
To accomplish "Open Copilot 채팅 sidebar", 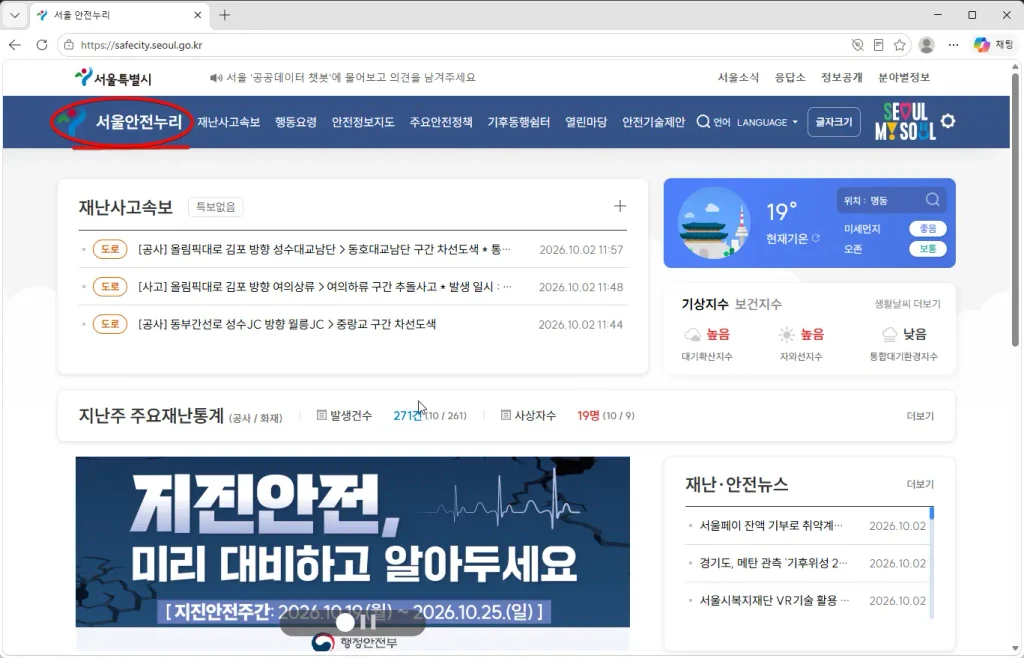I will pos(992,45).
